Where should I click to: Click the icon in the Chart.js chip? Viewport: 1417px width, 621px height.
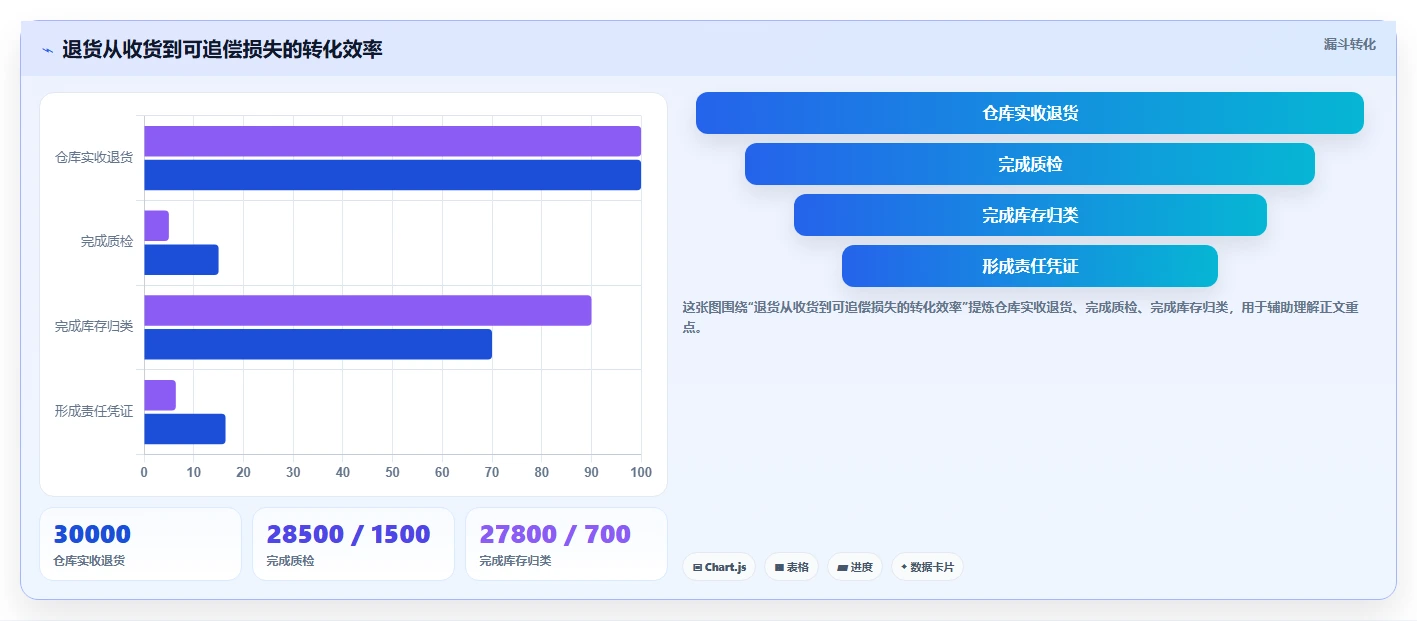697,567
